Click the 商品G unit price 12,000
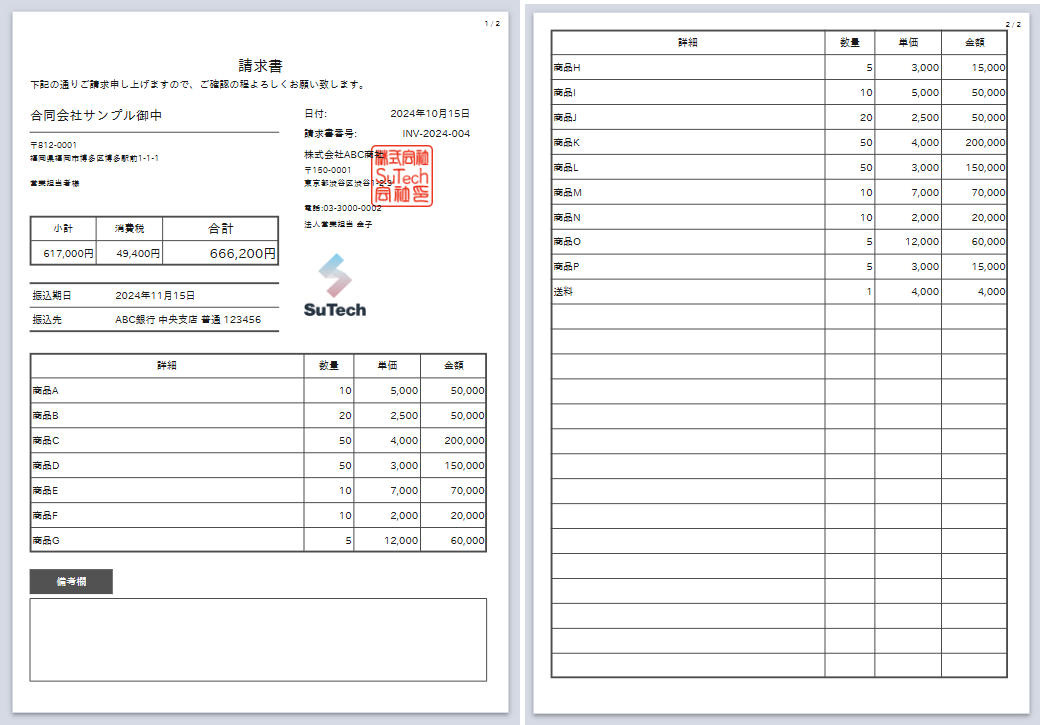The width and height of the screenshot is (1040, 725). pyautogui.click(x=400, y=540)
